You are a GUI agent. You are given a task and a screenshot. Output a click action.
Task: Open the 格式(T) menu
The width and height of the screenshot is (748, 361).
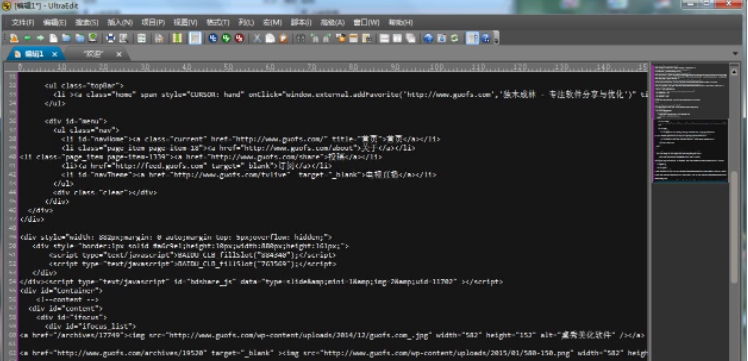point(218,22)
